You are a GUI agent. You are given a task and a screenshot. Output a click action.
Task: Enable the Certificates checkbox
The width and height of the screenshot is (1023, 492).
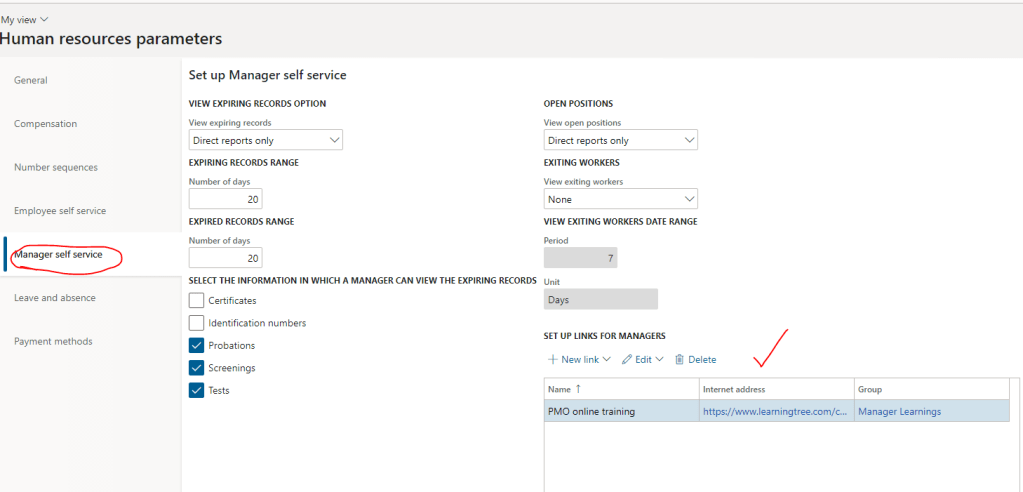click(x=197, y=300)
